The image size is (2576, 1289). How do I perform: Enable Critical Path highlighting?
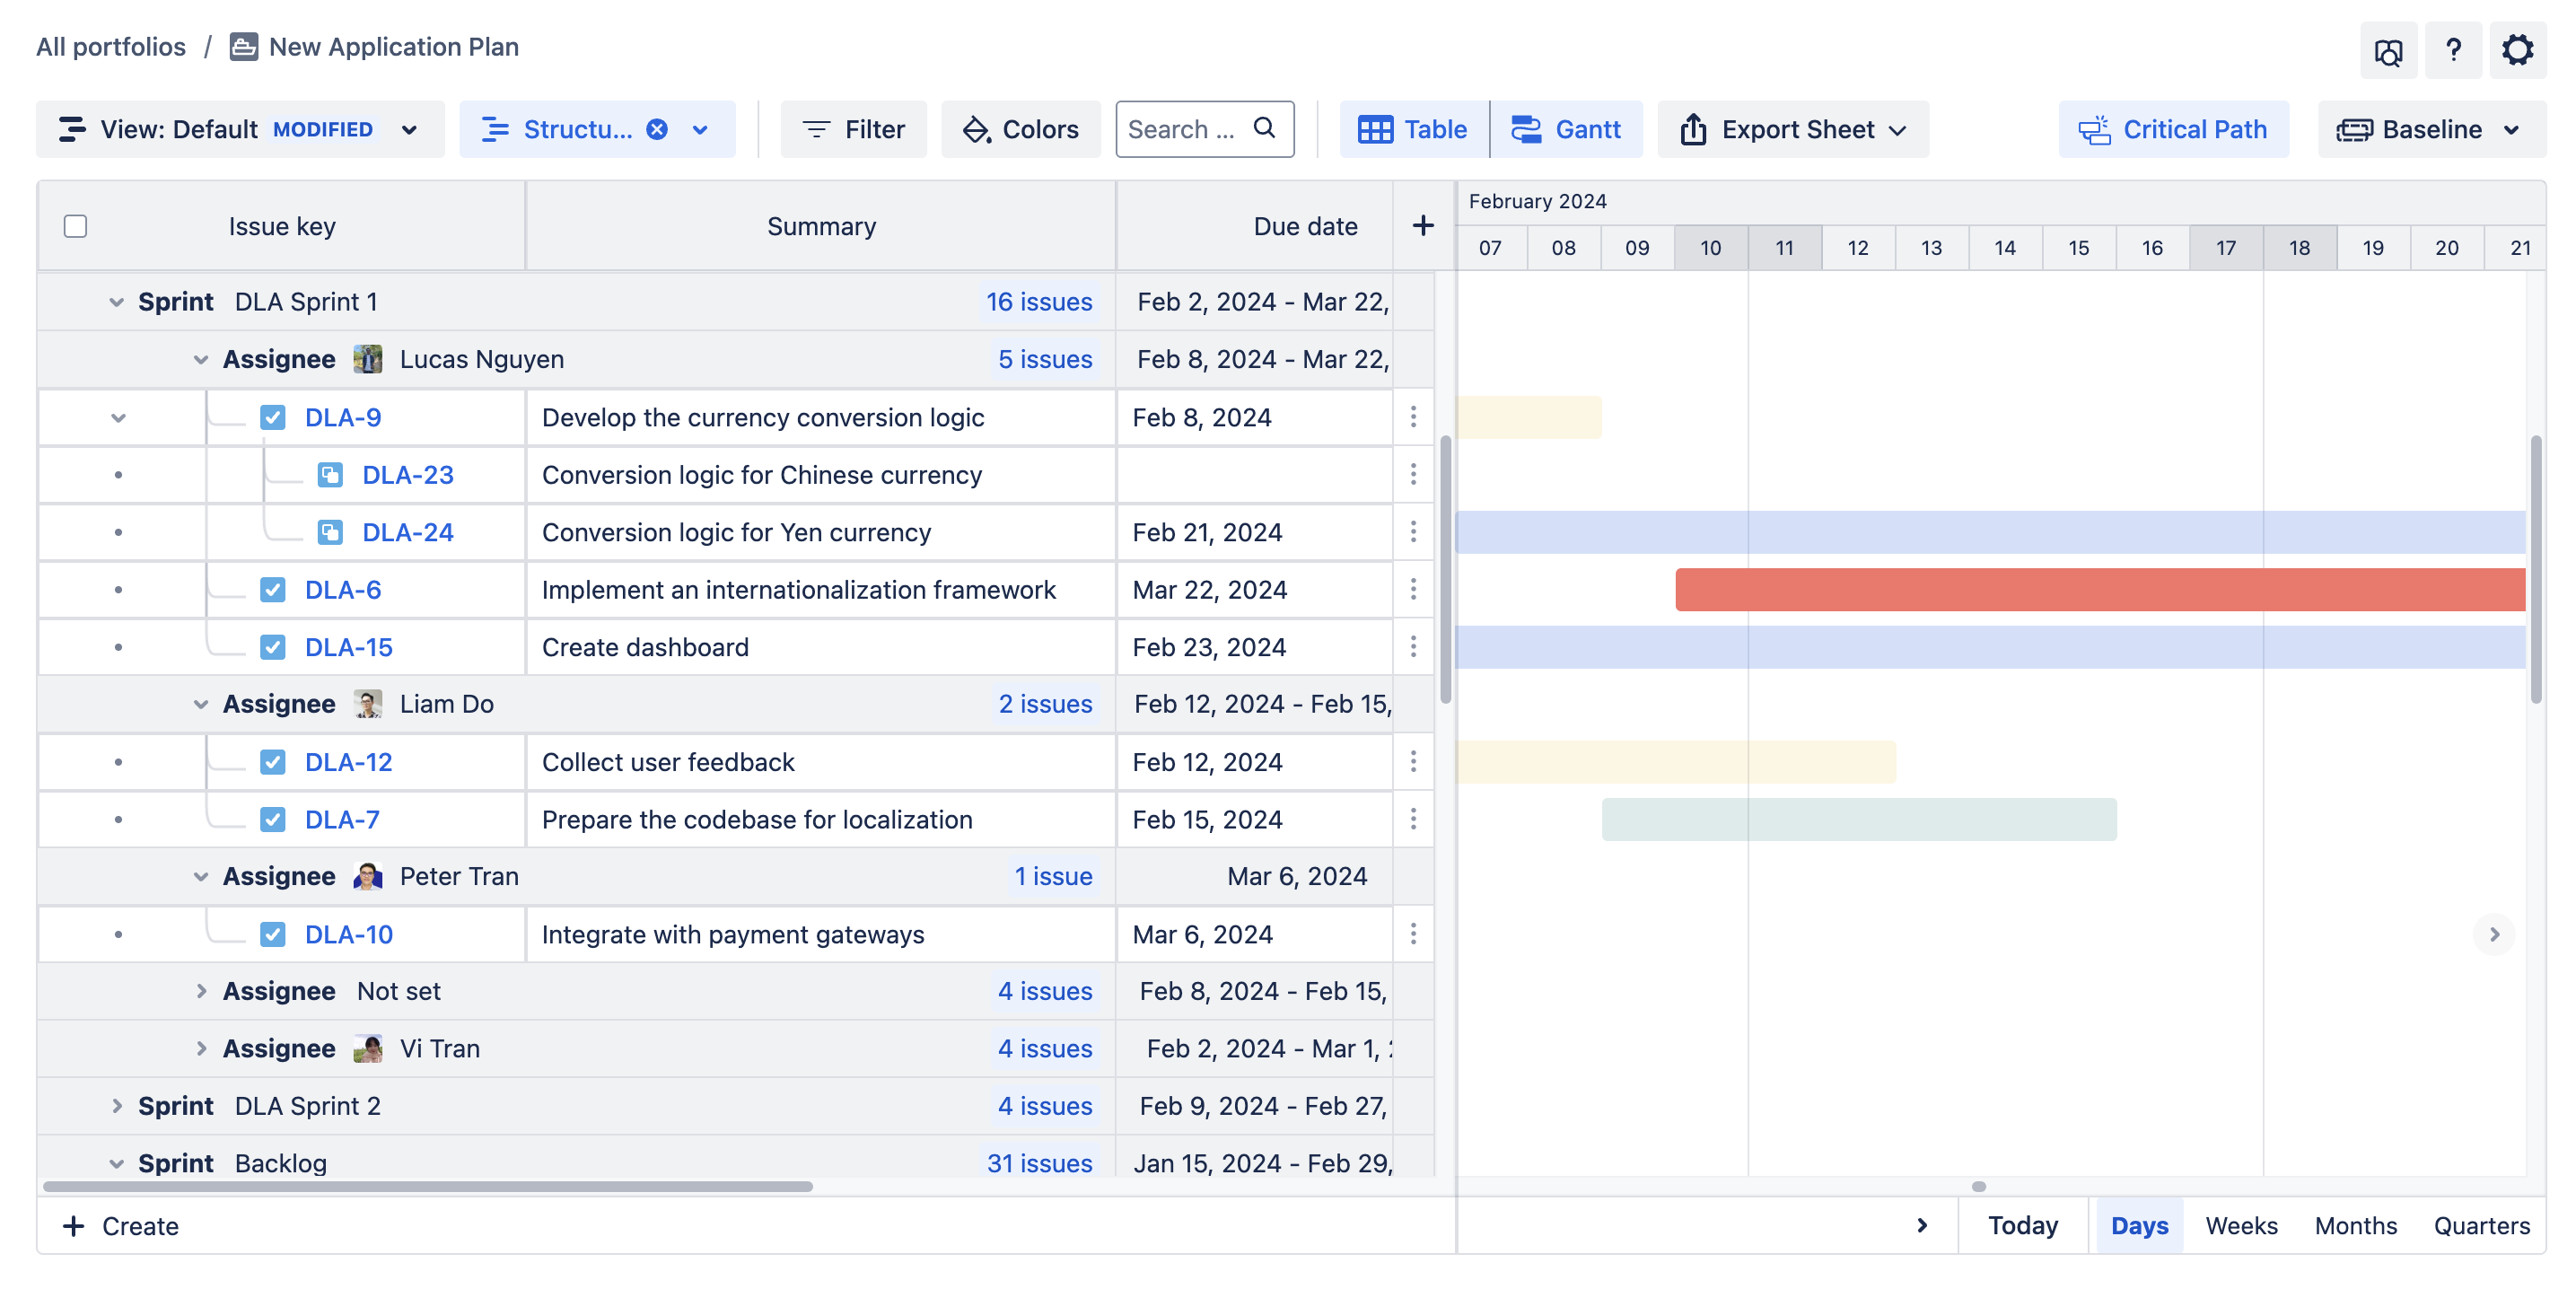coord(2173,129)
